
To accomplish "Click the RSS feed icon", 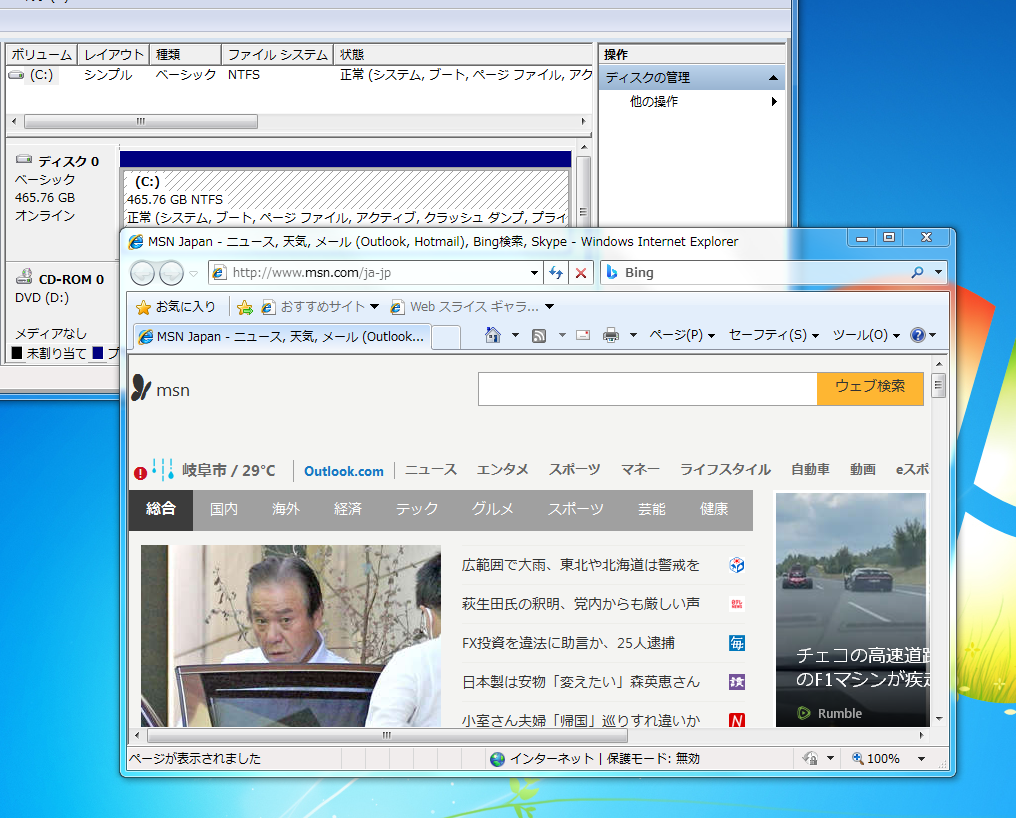I will click(x=539, y=335).
